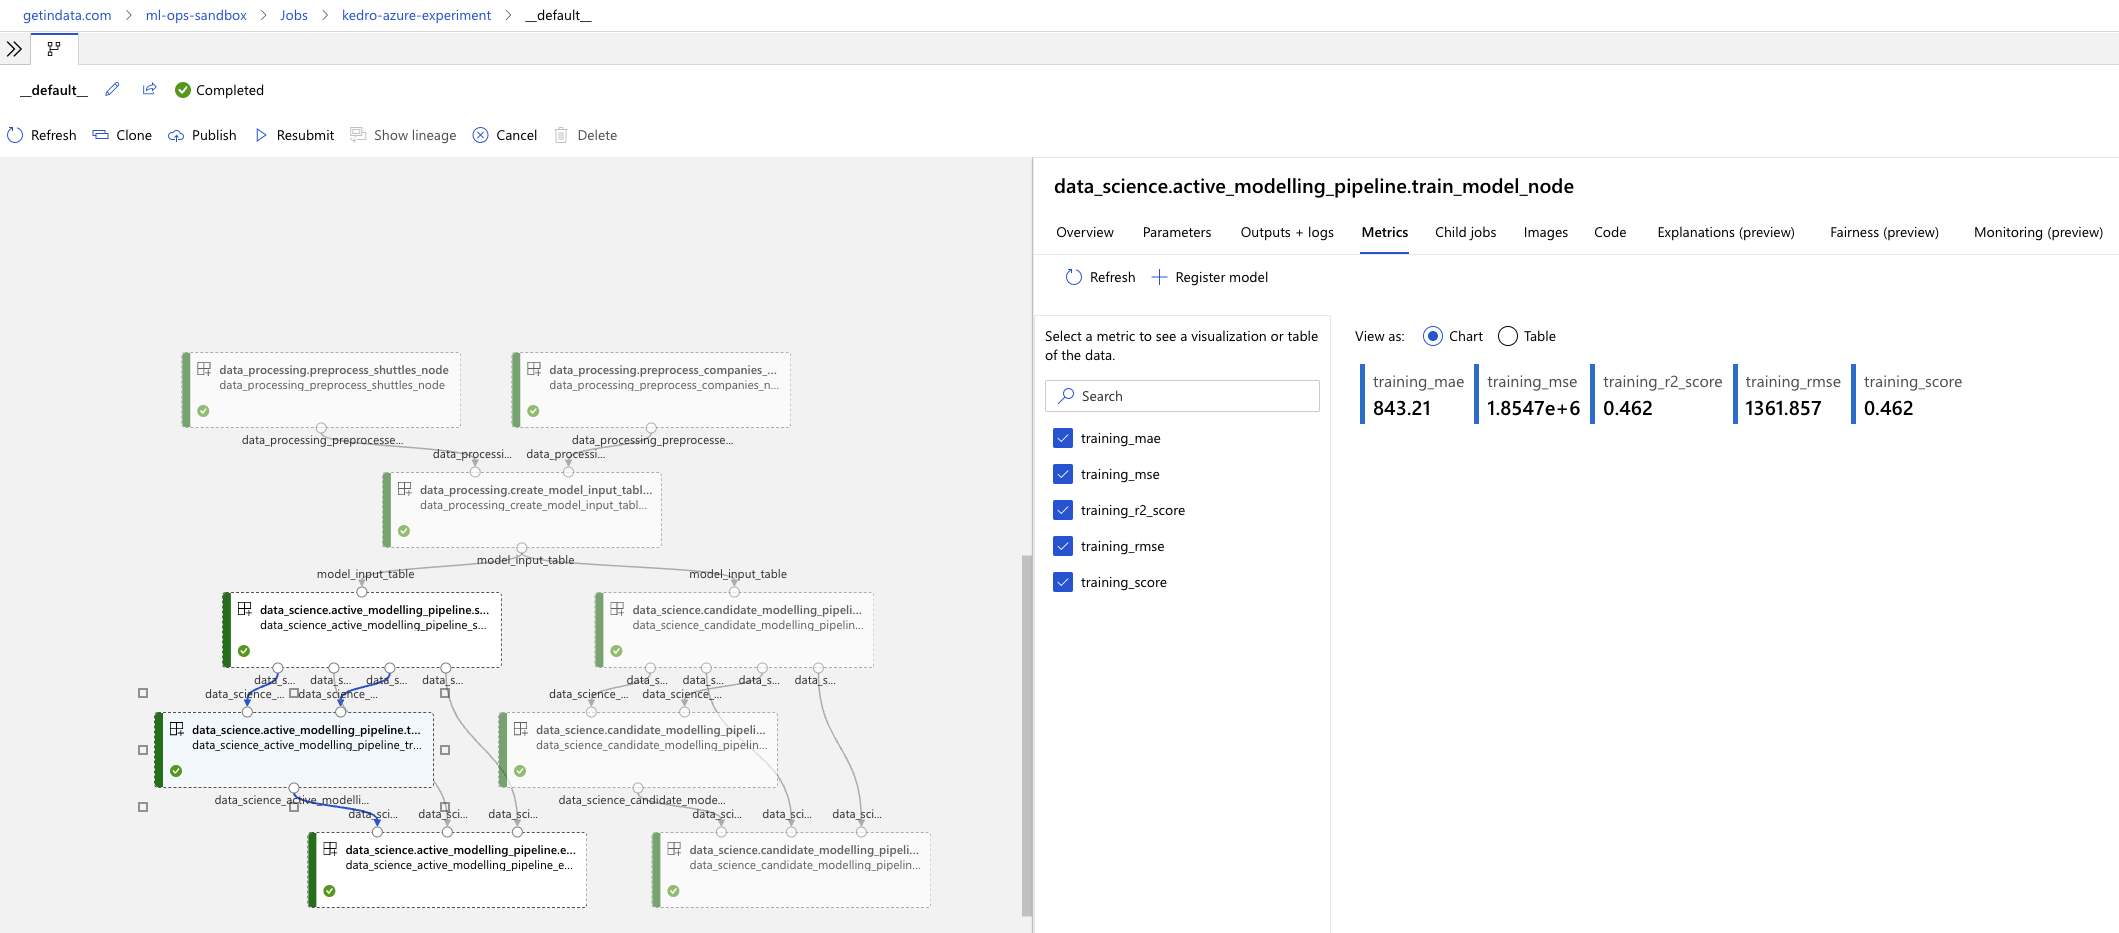Click module icon of create_model_input_table node

click(405, 489)
